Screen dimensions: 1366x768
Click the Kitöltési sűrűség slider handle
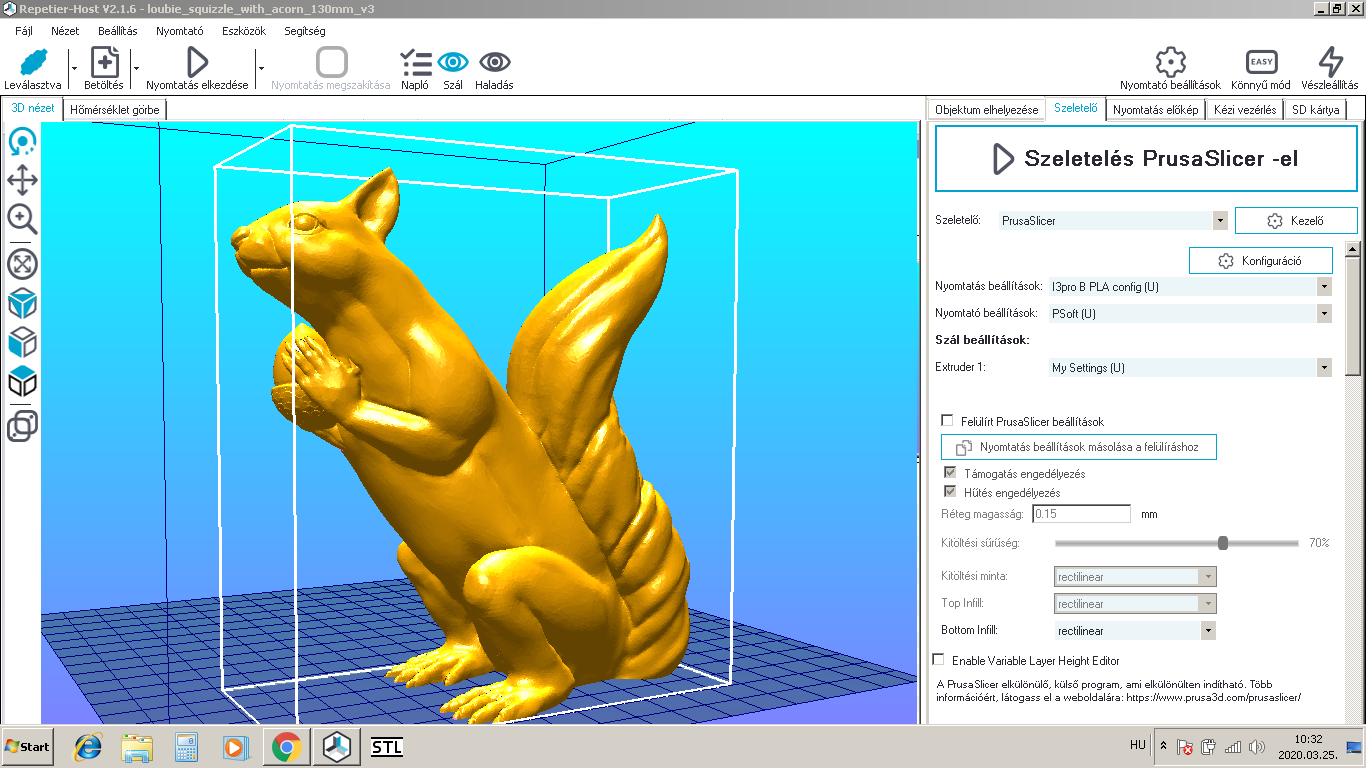(1222, 542)
